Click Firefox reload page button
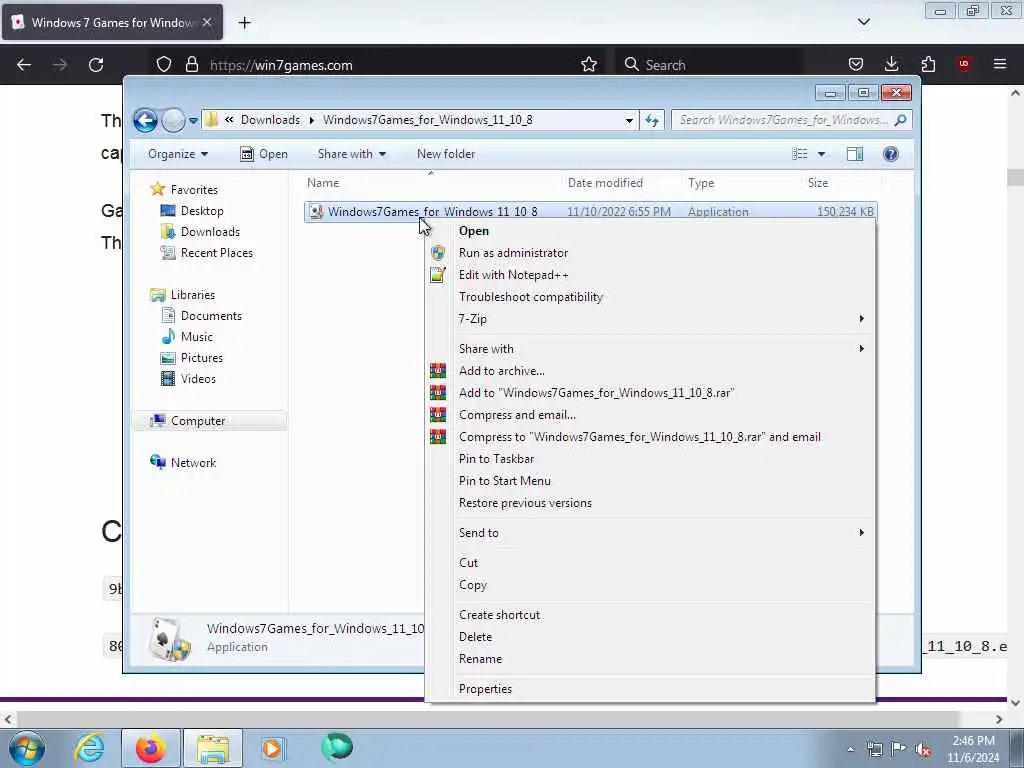Screen dimensions: 1024x768 coord(96,65)
